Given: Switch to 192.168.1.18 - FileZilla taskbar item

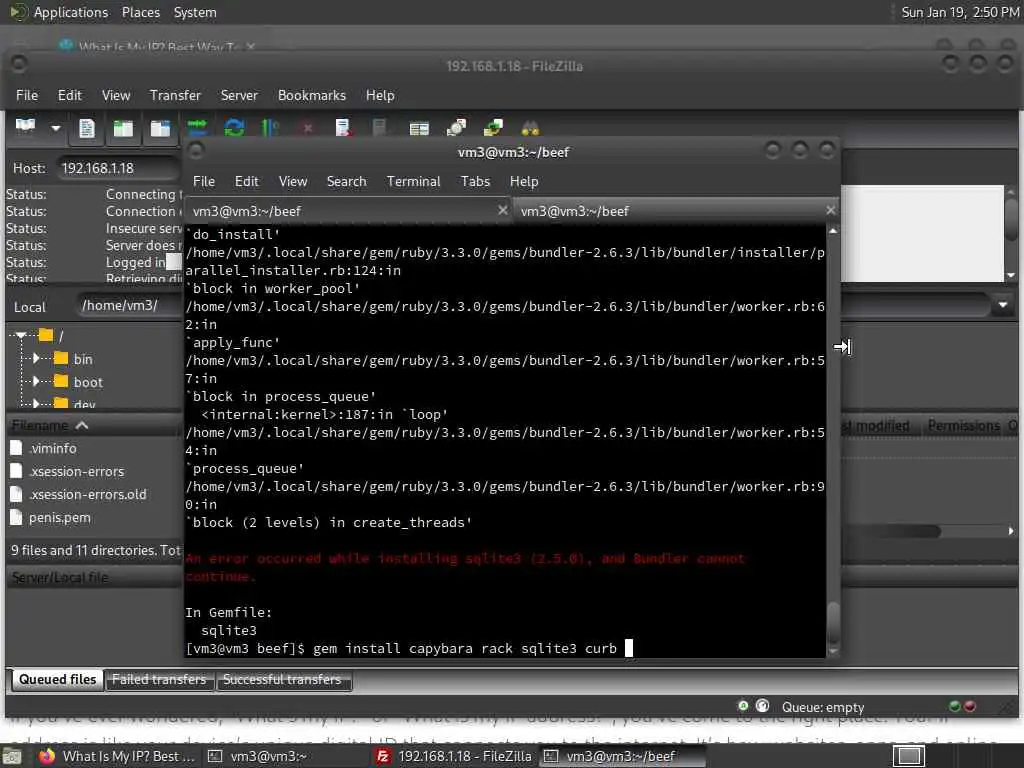Looking at the screenshot, I should pos(454,756).
